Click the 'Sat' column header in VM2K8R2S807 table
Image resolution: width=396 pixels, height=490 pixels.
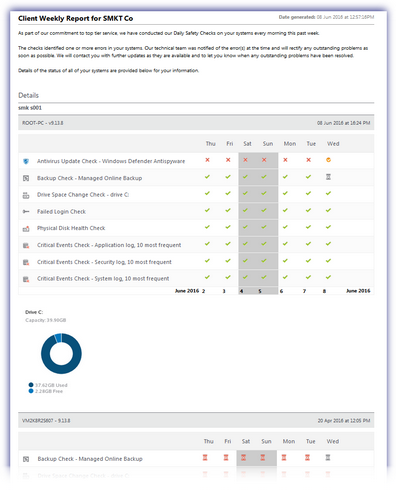tap(246, 441)
